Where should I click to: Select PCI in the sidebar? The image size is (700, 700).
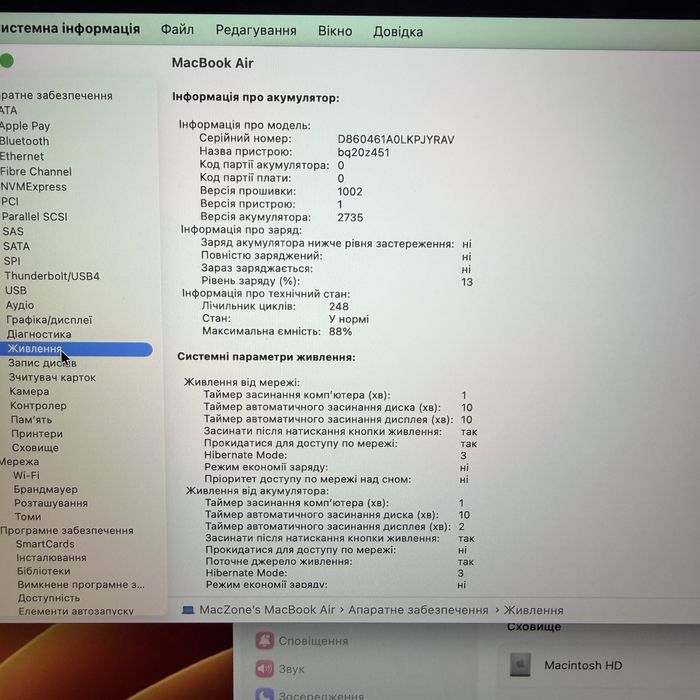coord(10,201)
